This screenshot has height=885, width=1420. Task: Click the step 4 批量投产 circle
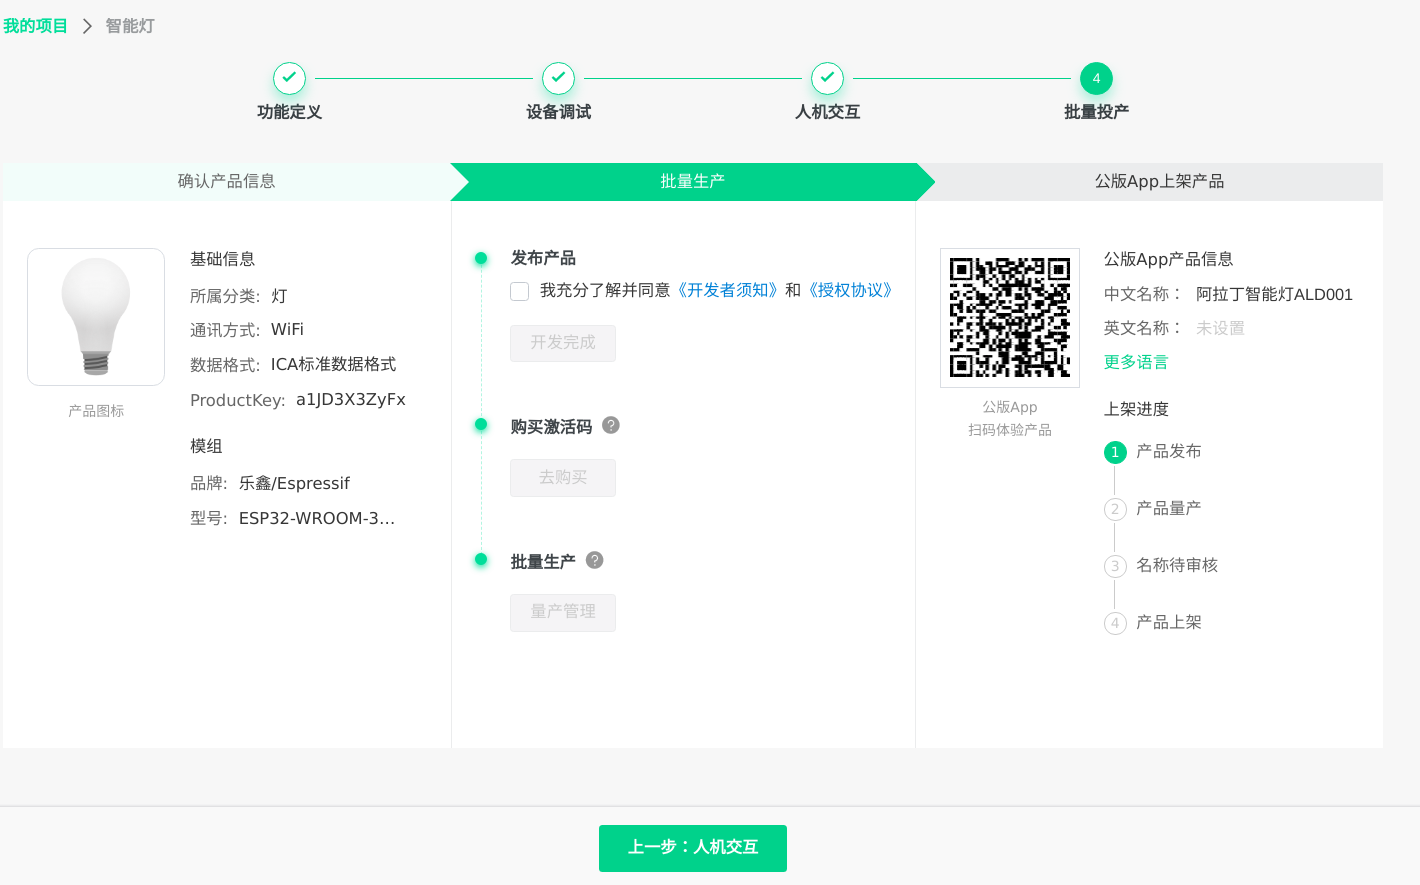[x=1096, y=78]
